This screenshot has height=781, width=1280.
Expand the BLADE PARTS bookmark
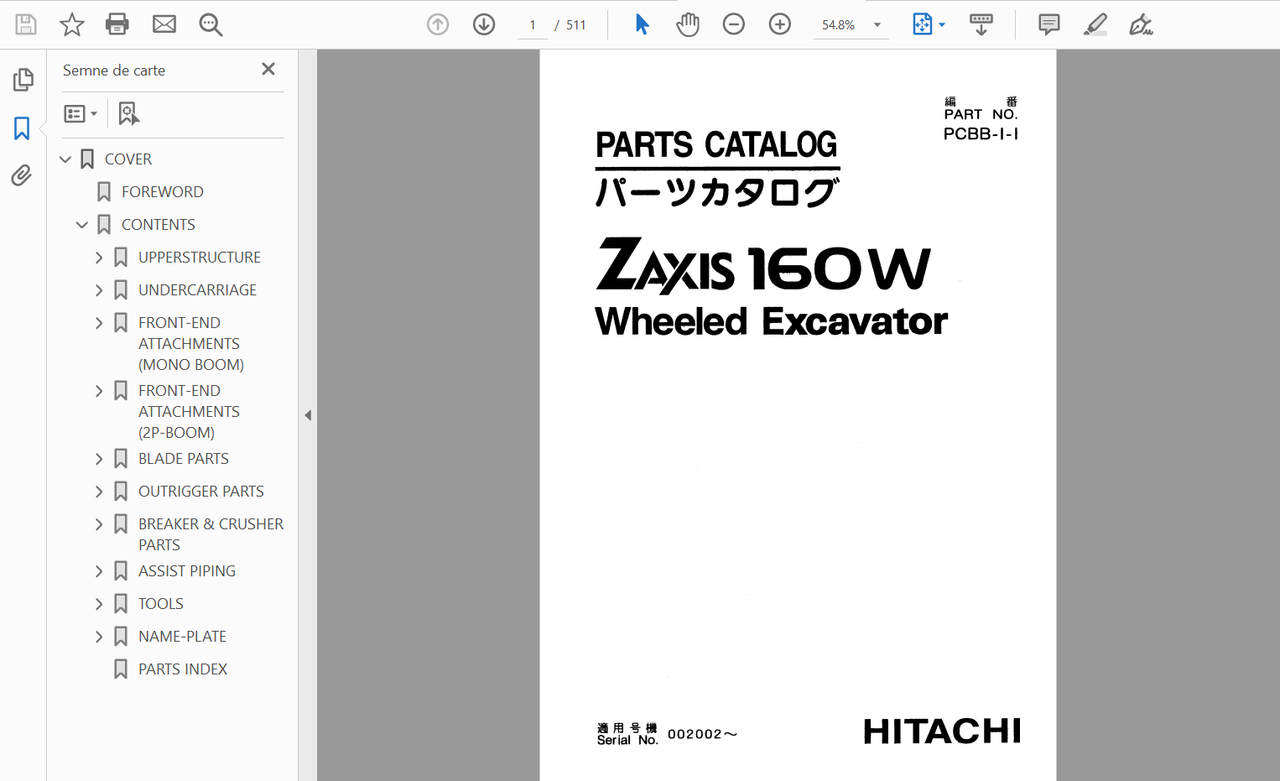click(99, 459)
